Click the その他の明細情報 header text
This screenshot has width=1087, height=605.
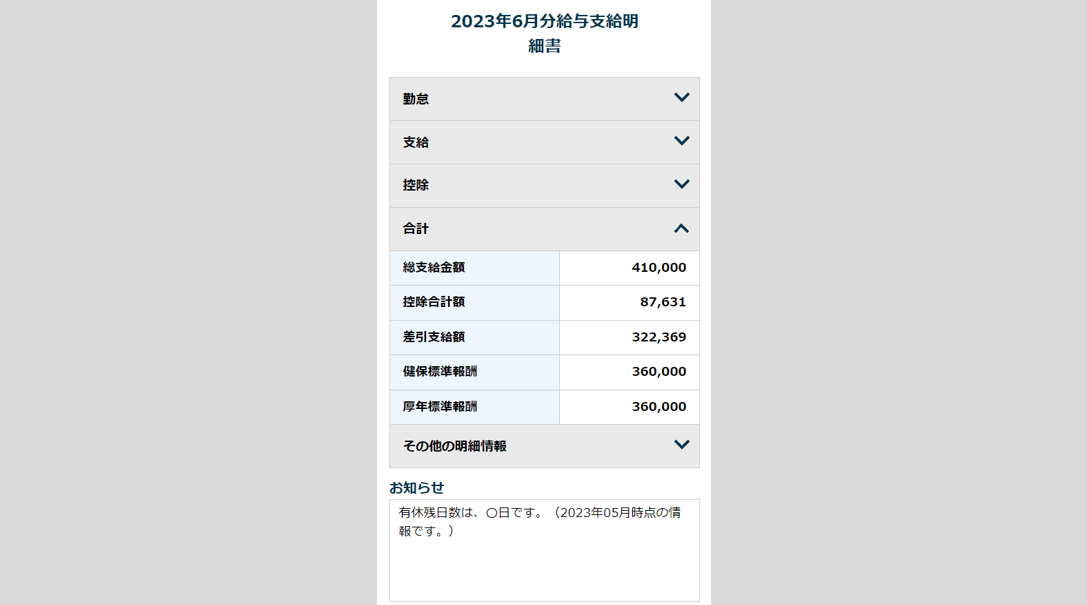pyautogui.click(x=455, y=446)
